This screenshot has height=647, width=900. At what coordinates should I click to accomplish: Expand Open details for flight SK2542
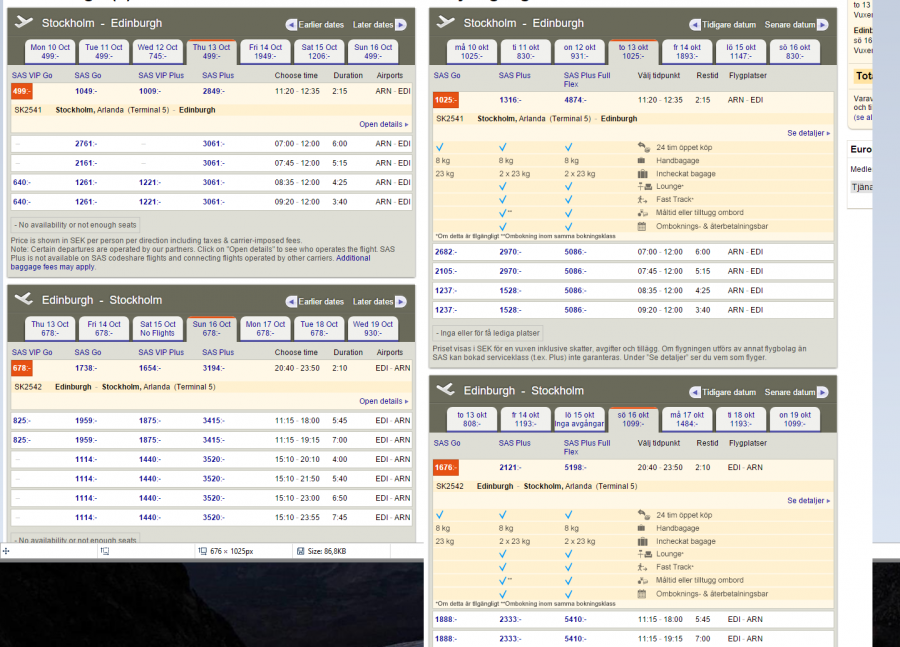pos(383,401)
